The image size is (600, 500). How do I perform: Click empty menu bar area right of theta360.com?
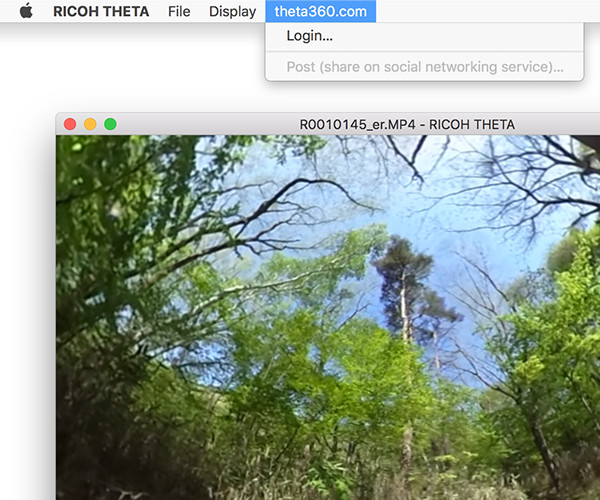pos(480,12)
